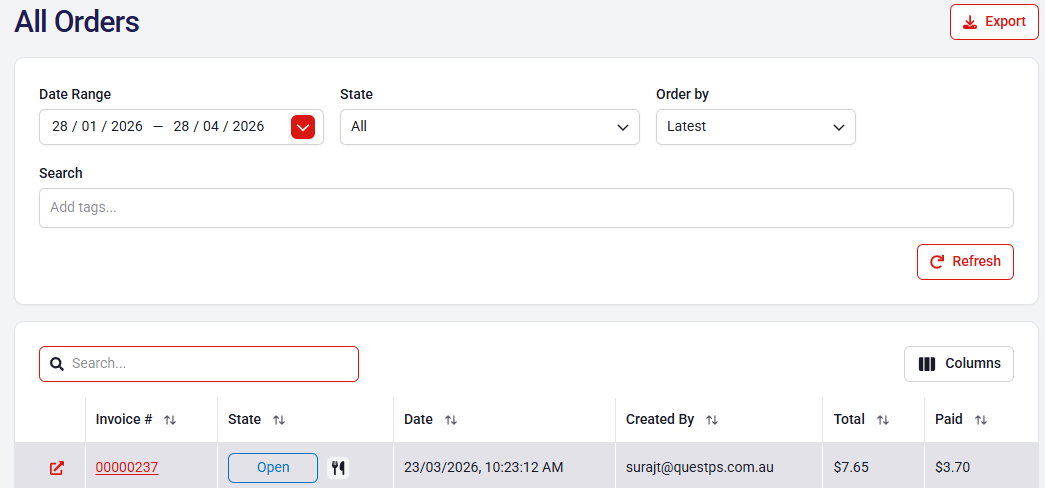
Task: Open the Columns chooser
Action: click(x=958, y=364)
